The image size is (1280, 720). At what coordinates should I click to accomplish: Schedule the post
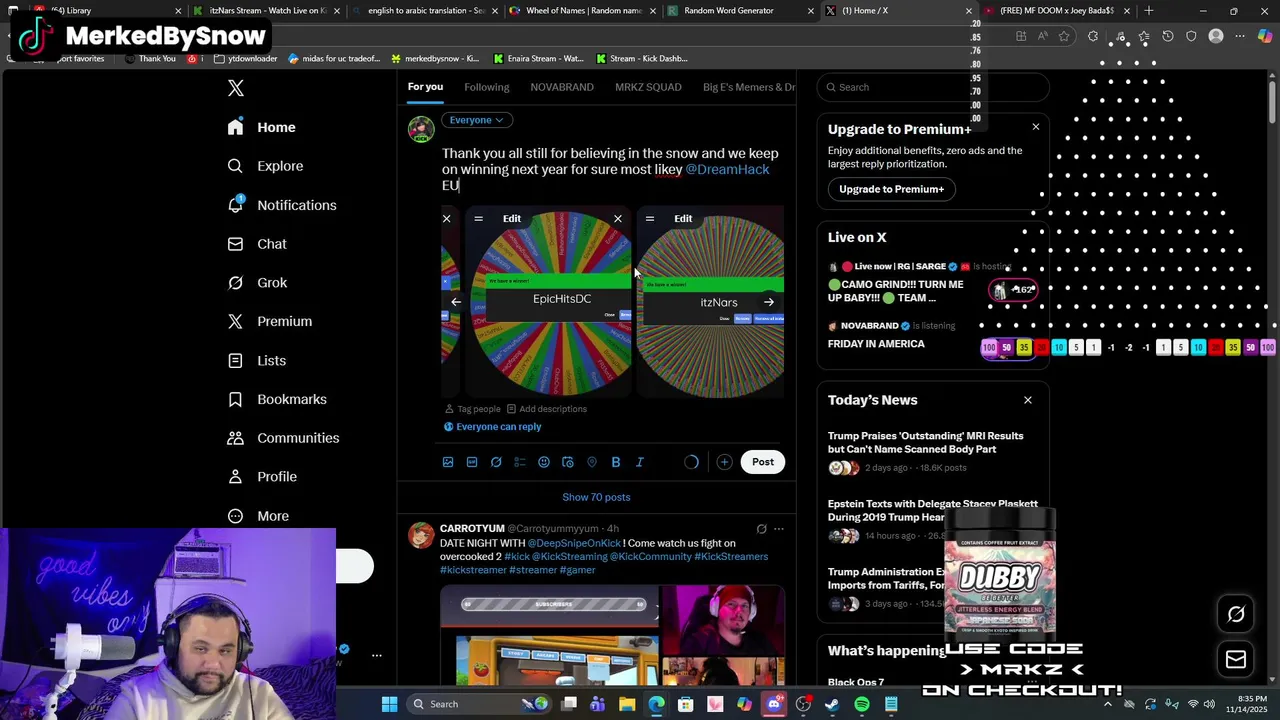pyautogui.click(x=568, y=462)
